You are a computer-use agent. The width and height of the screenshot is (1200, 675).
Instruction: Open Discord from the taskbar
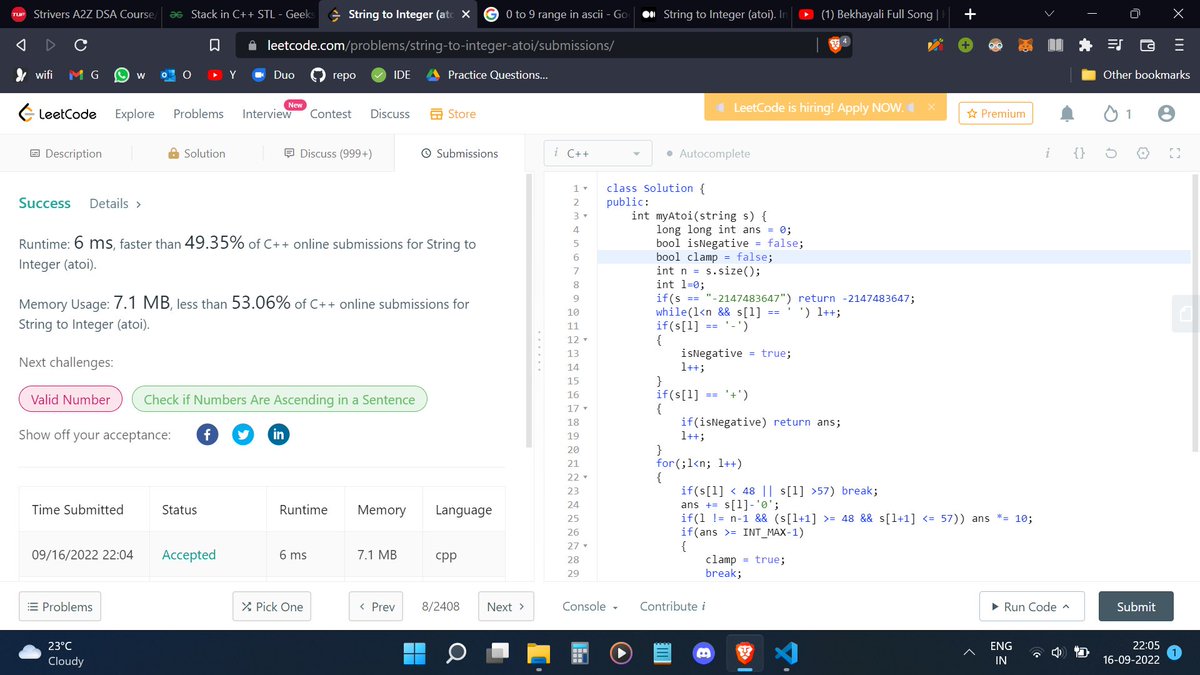click(x=702, y=653)
